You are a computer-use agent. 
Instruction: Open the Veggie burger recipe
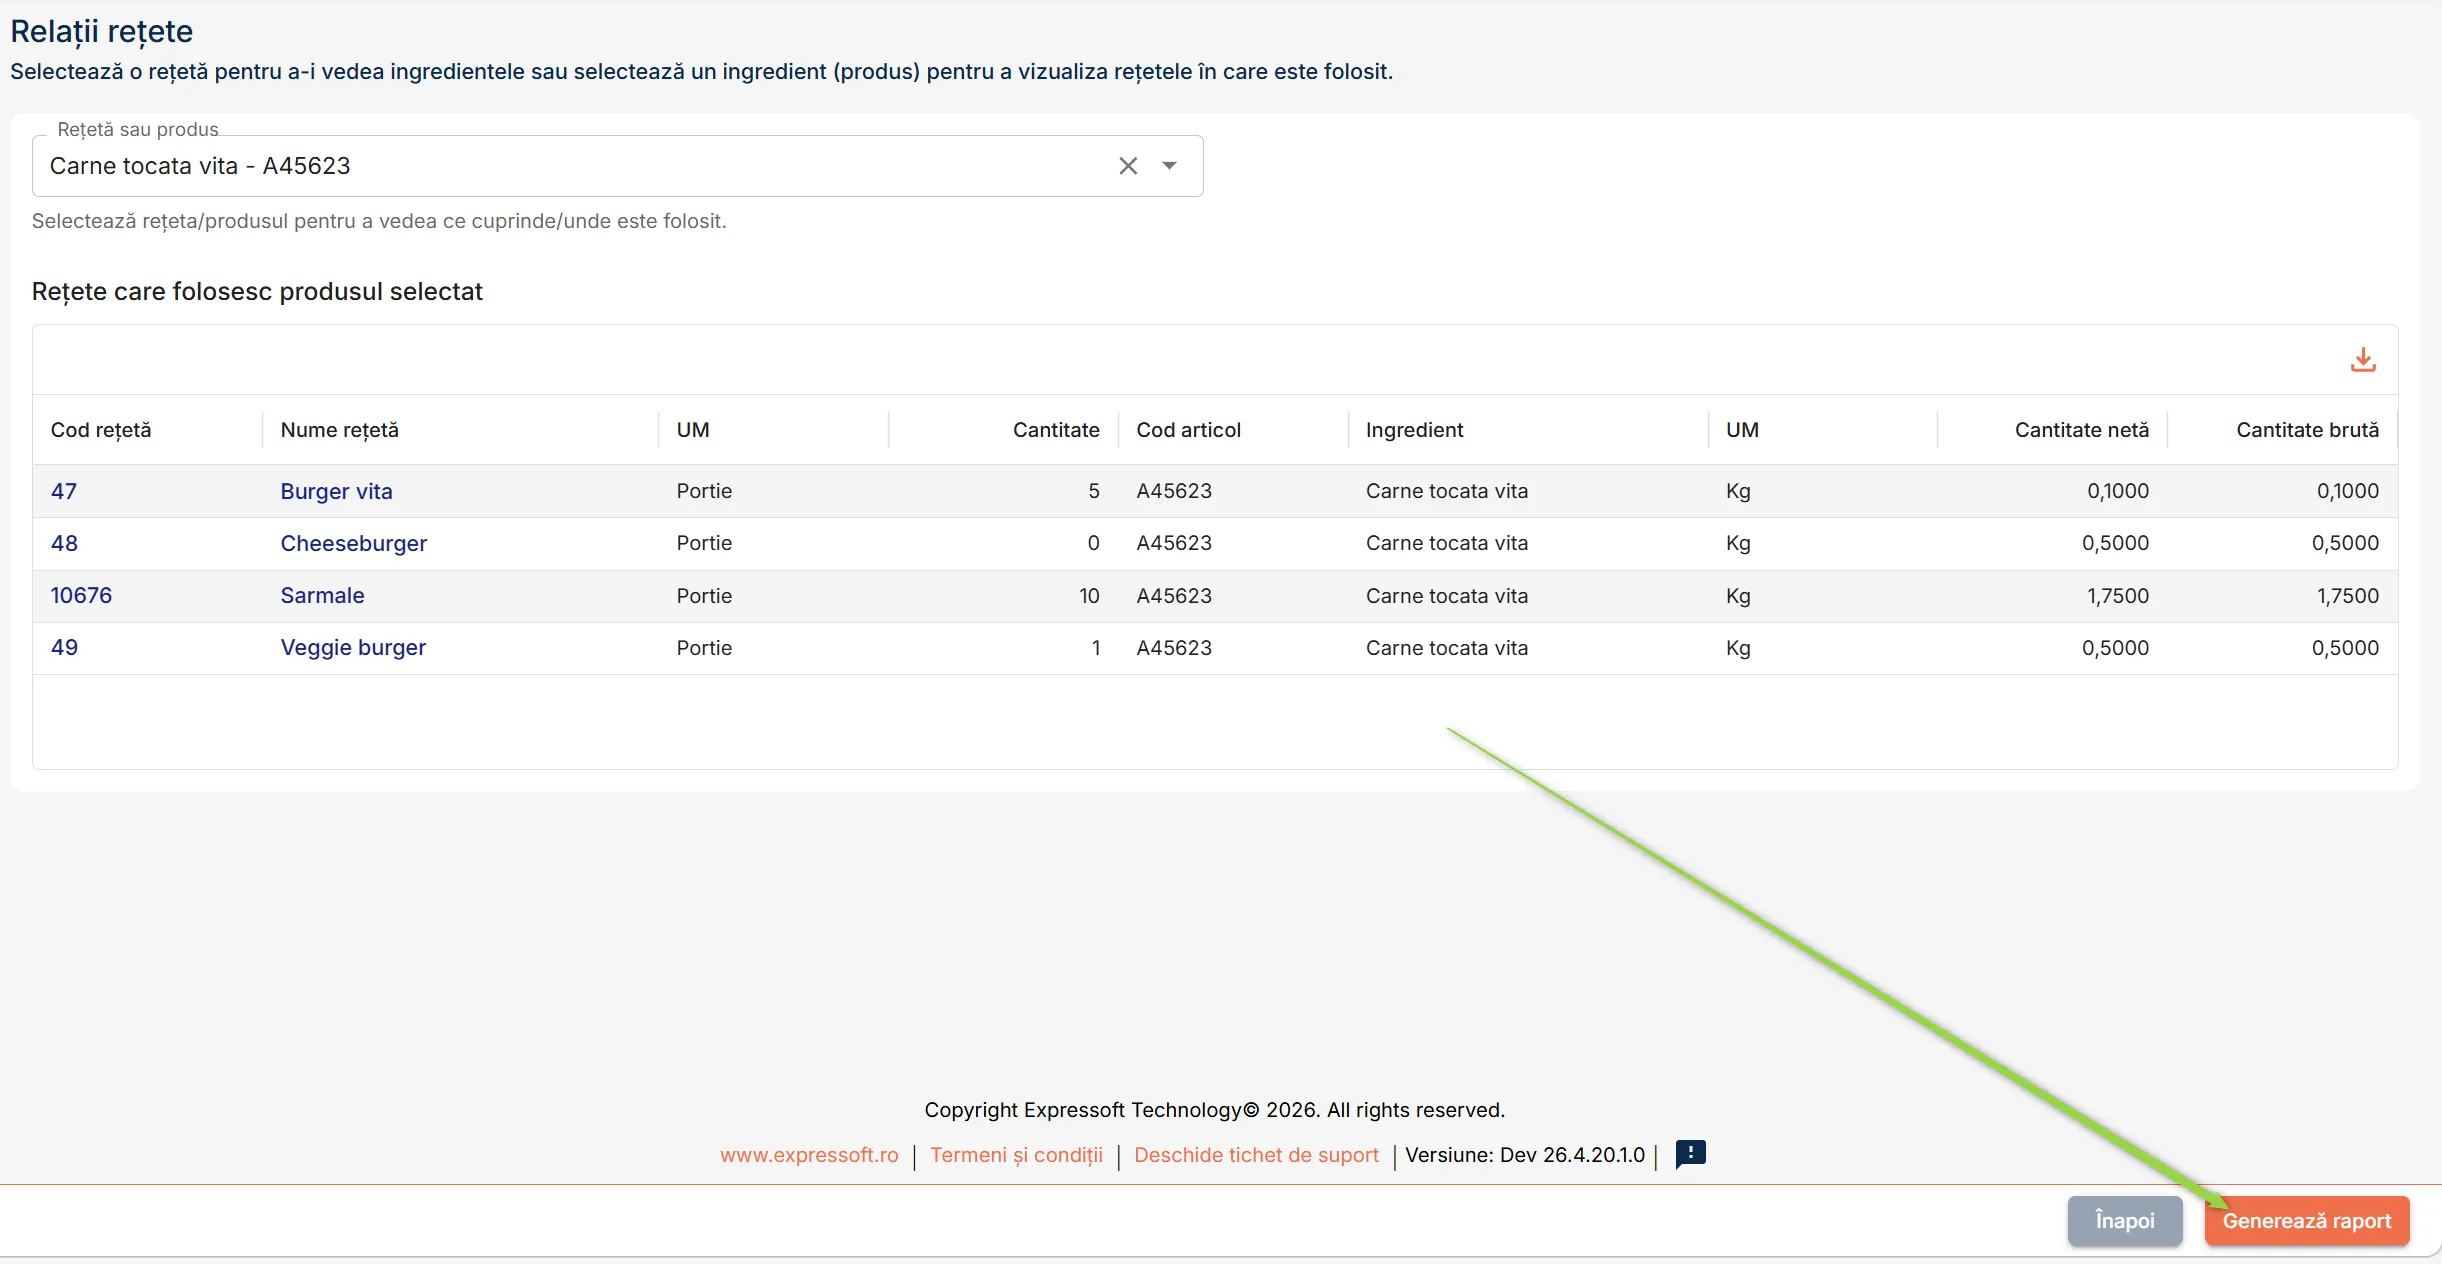[x=353, y=647]
